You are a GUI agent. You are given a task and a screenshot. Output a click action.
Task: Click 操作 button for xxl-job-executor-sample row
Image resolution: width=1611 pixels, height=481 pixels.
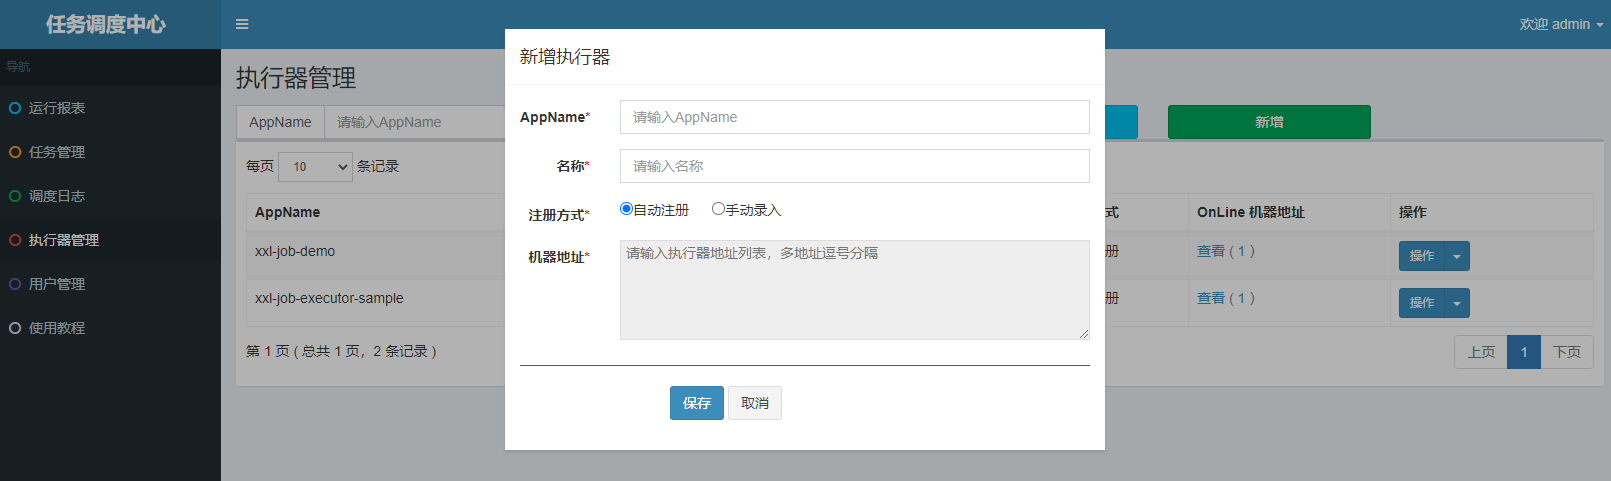point(1422,303)
